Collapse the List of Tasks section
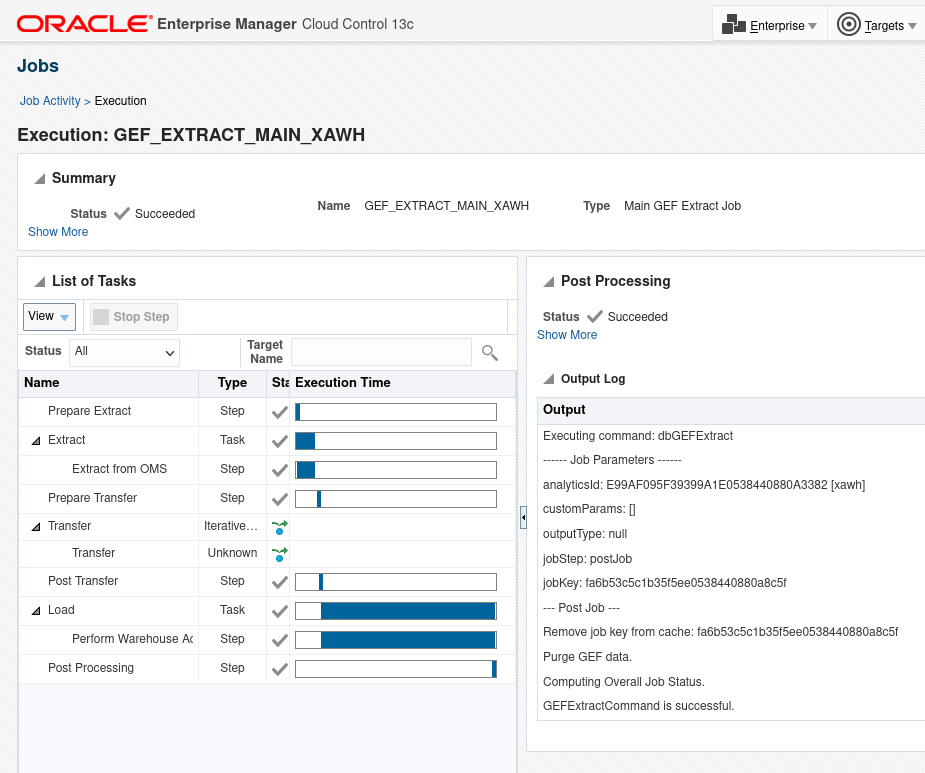The width and height of the screenshot is (925, 773). coord(40,281)
